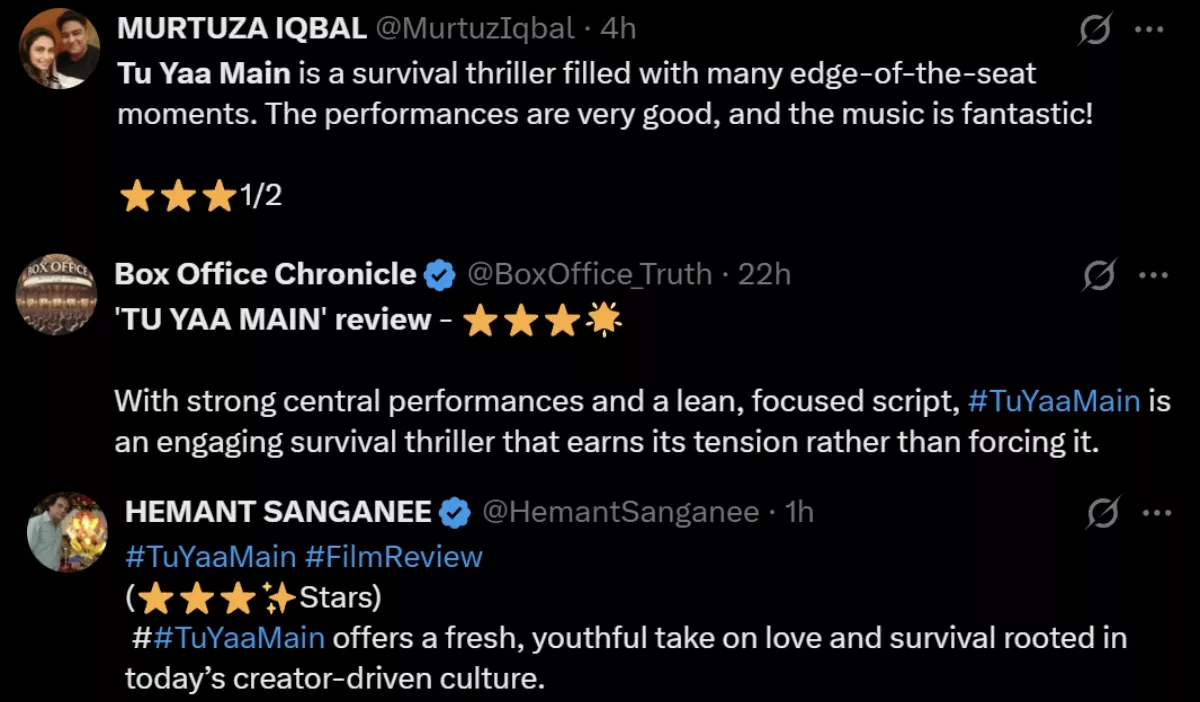Open more options on Box Office Chronicle post
The image size is (1200, 702).
(1153, 275)
